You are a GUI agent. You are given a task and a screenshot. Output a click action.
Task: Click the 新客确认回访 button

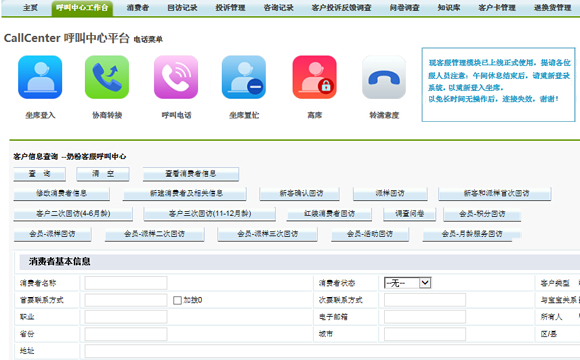300,194
